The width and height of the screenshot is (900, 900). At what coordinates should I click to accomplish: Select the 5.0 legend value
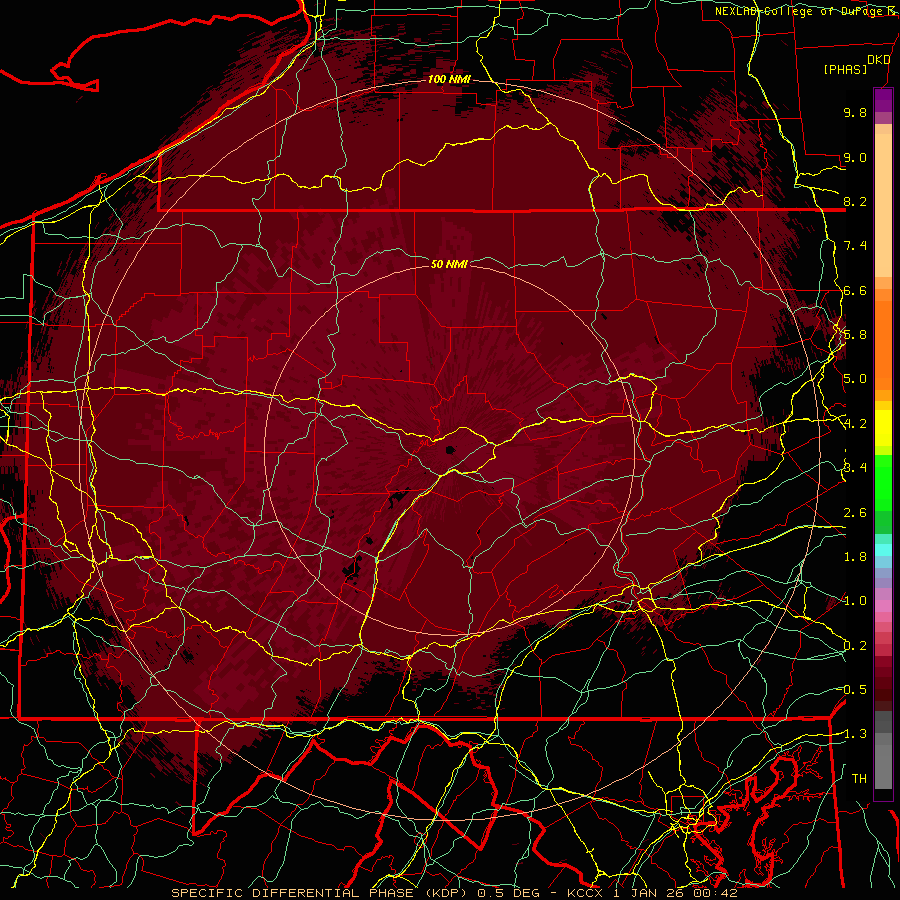coord(855,379)
